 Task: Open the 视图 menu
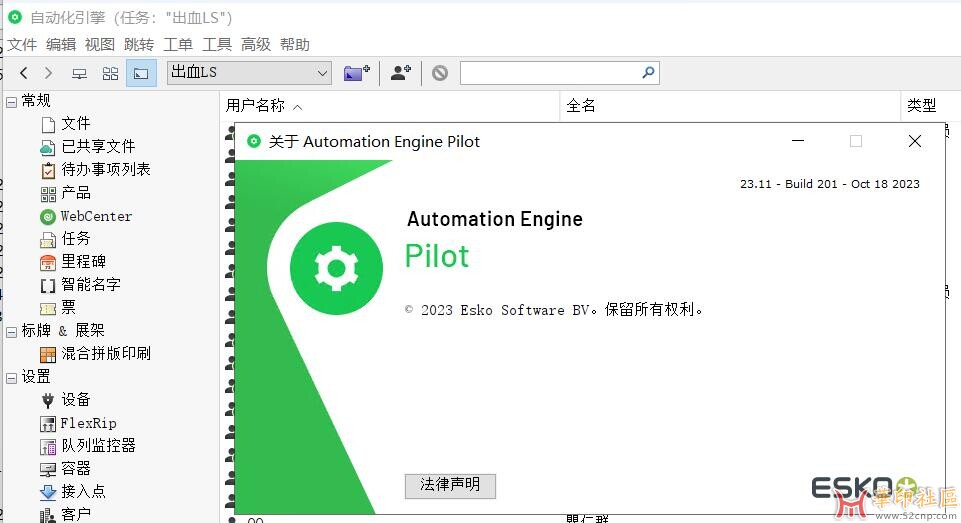[x=100, y=45]
